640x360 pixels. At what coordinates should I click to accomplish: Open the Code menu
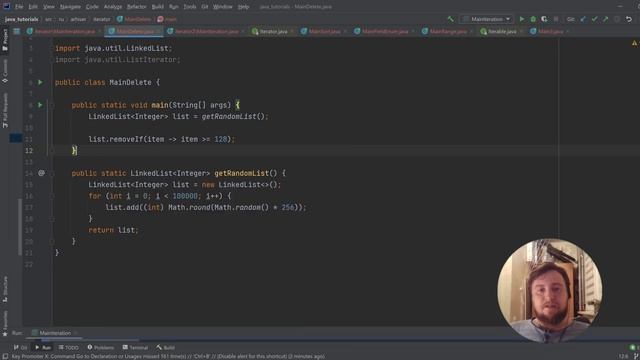(x=92, y=7)
